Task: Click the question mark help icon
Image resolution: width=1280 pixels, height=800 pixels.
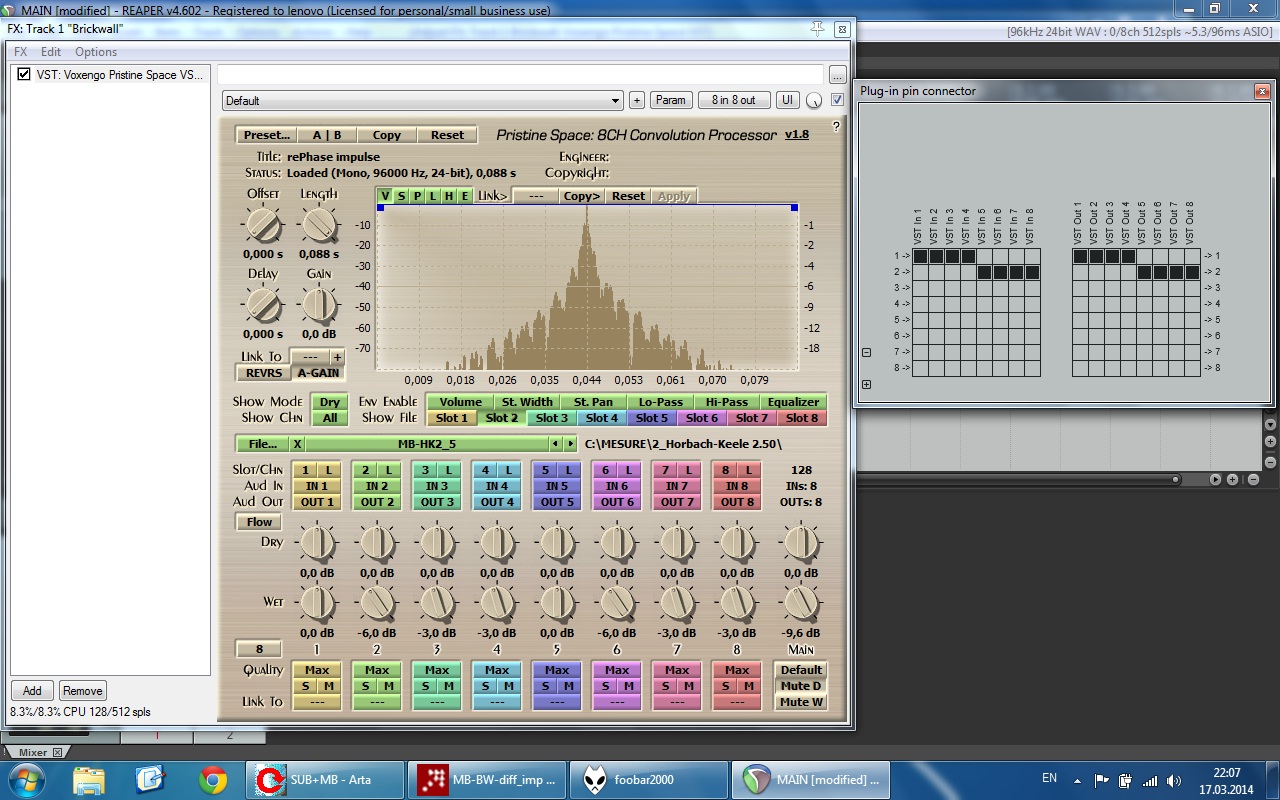Action: click(x=836, y=127)
